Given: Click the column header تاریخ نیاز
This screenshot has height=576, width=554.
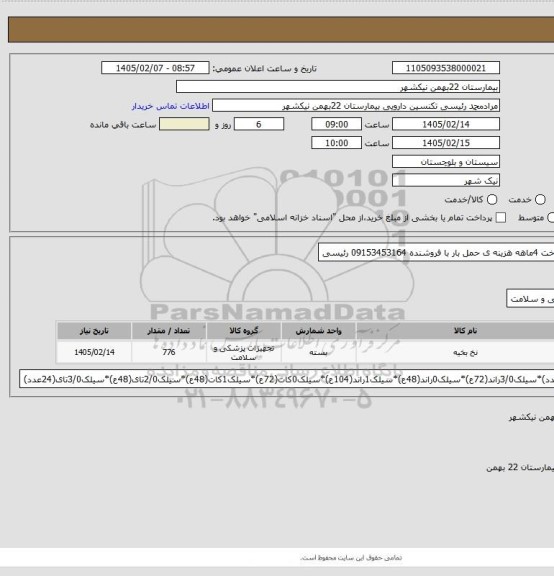Looking at the screenshot, I should tap(94, 331).
